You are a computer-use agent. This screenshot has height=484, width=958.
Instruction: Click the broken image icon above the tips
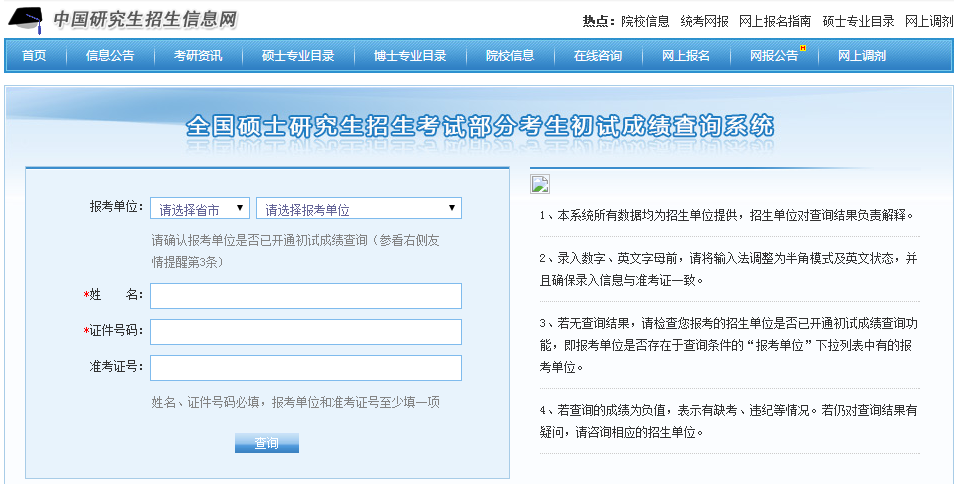click(x=540, y=184)
